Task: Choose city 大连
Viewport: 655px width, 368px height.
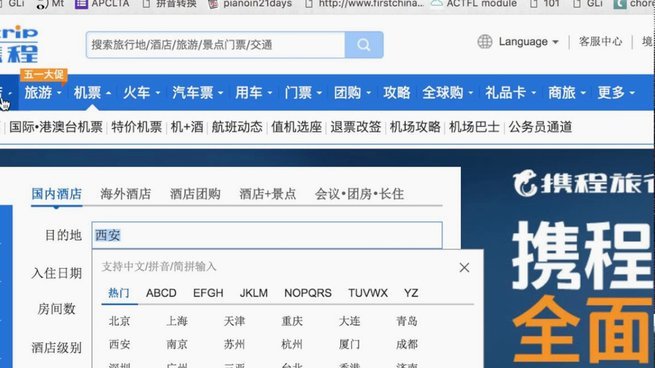Action: (x=350, y=321)
